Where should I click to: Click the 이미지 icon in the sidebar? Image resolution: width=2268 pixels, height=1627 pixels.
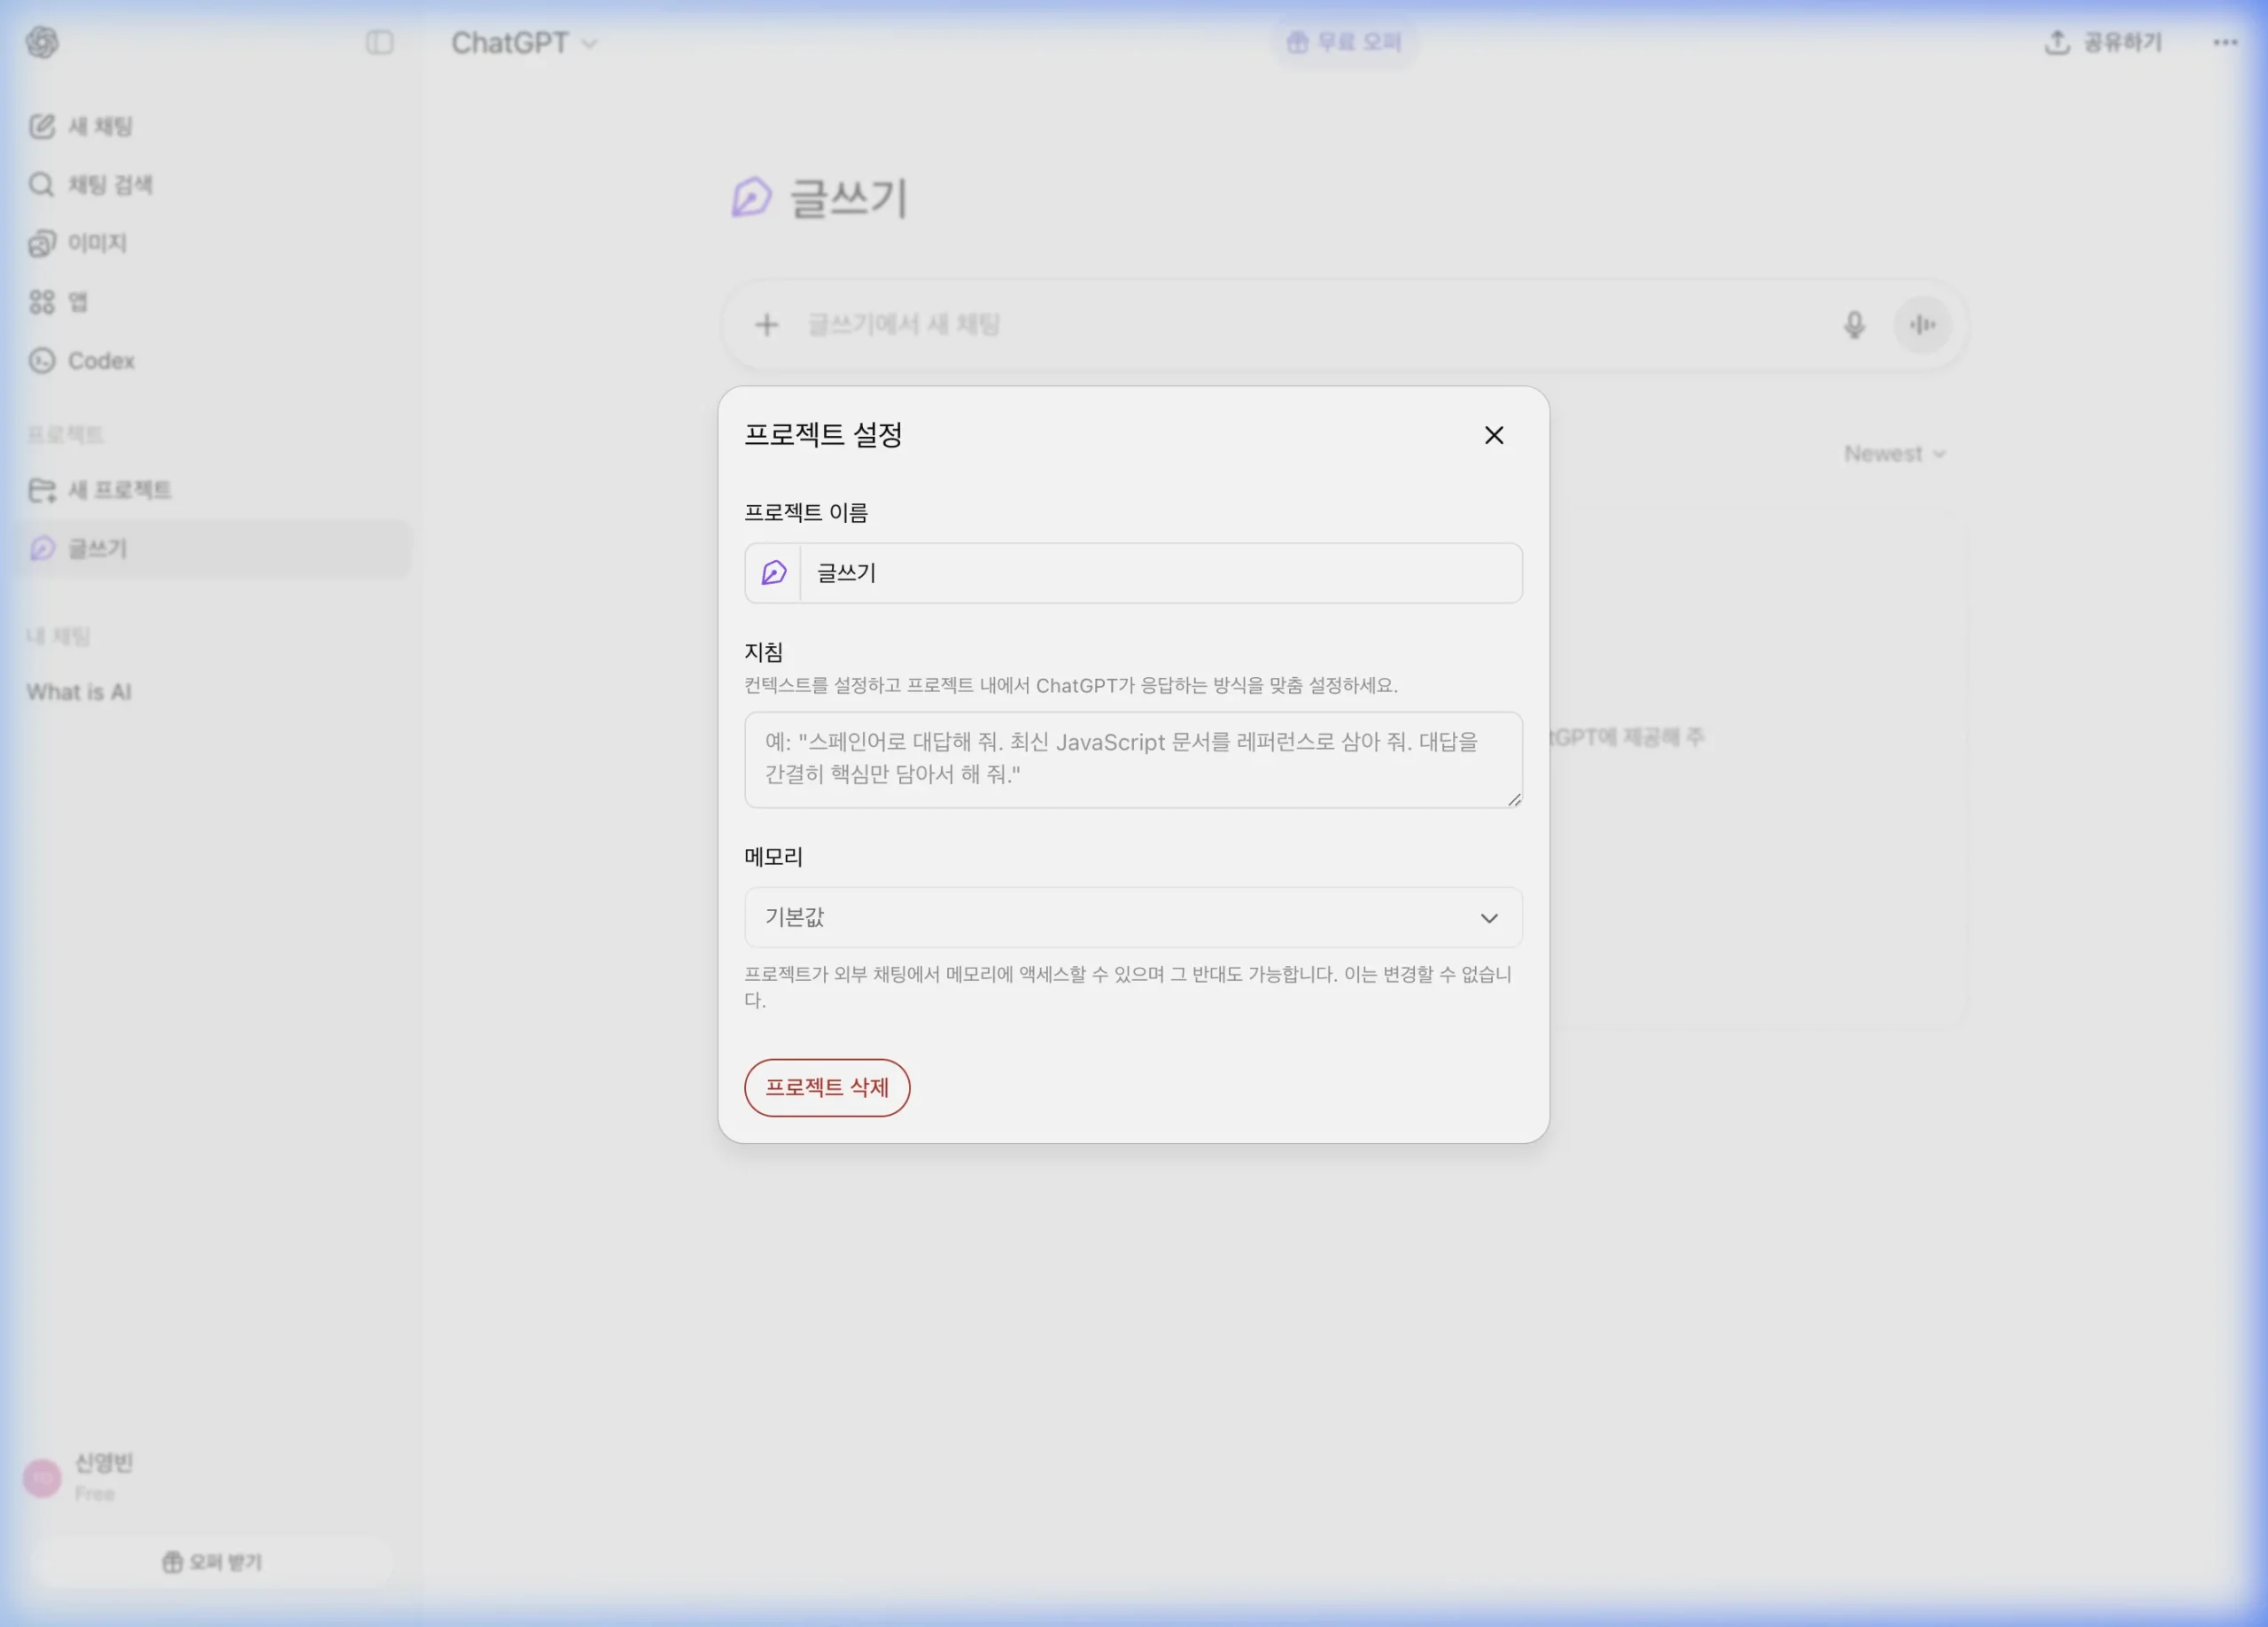42,243
